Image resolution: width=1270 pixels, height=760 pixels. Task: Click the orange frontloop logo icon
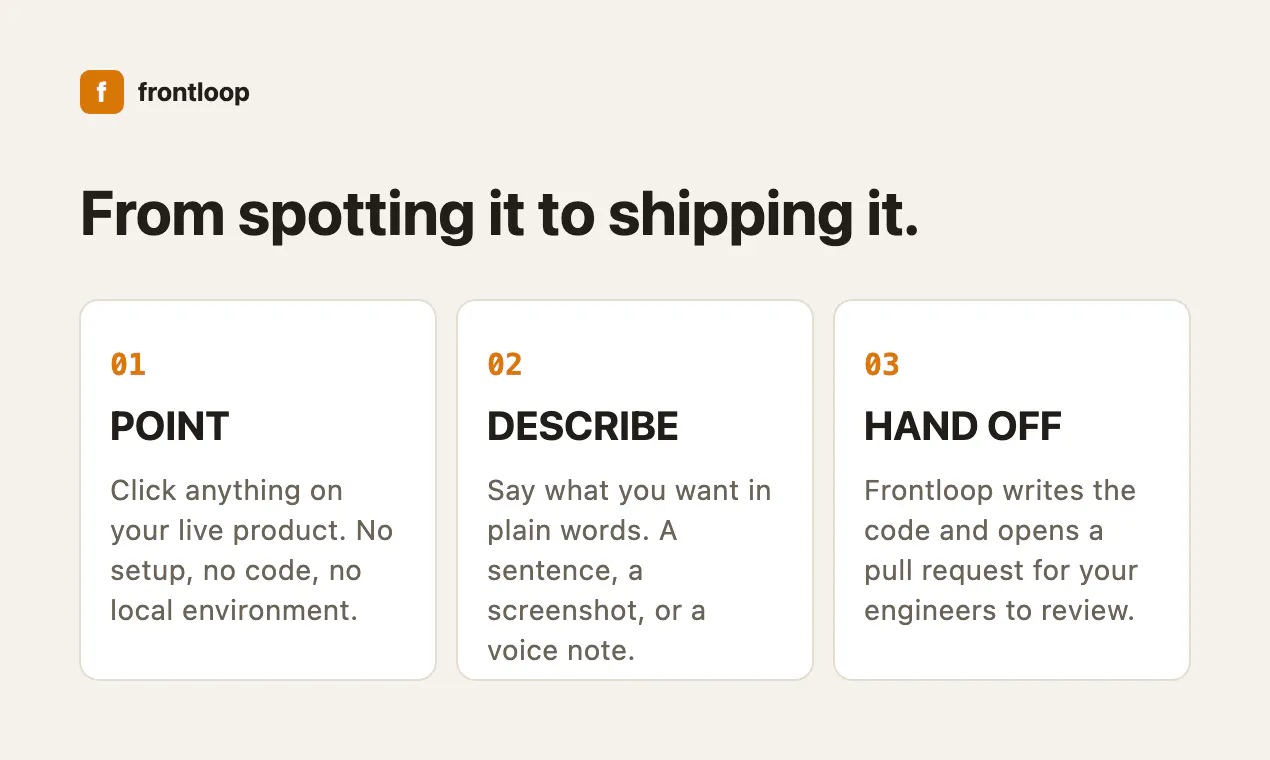(x=102, y=92)
